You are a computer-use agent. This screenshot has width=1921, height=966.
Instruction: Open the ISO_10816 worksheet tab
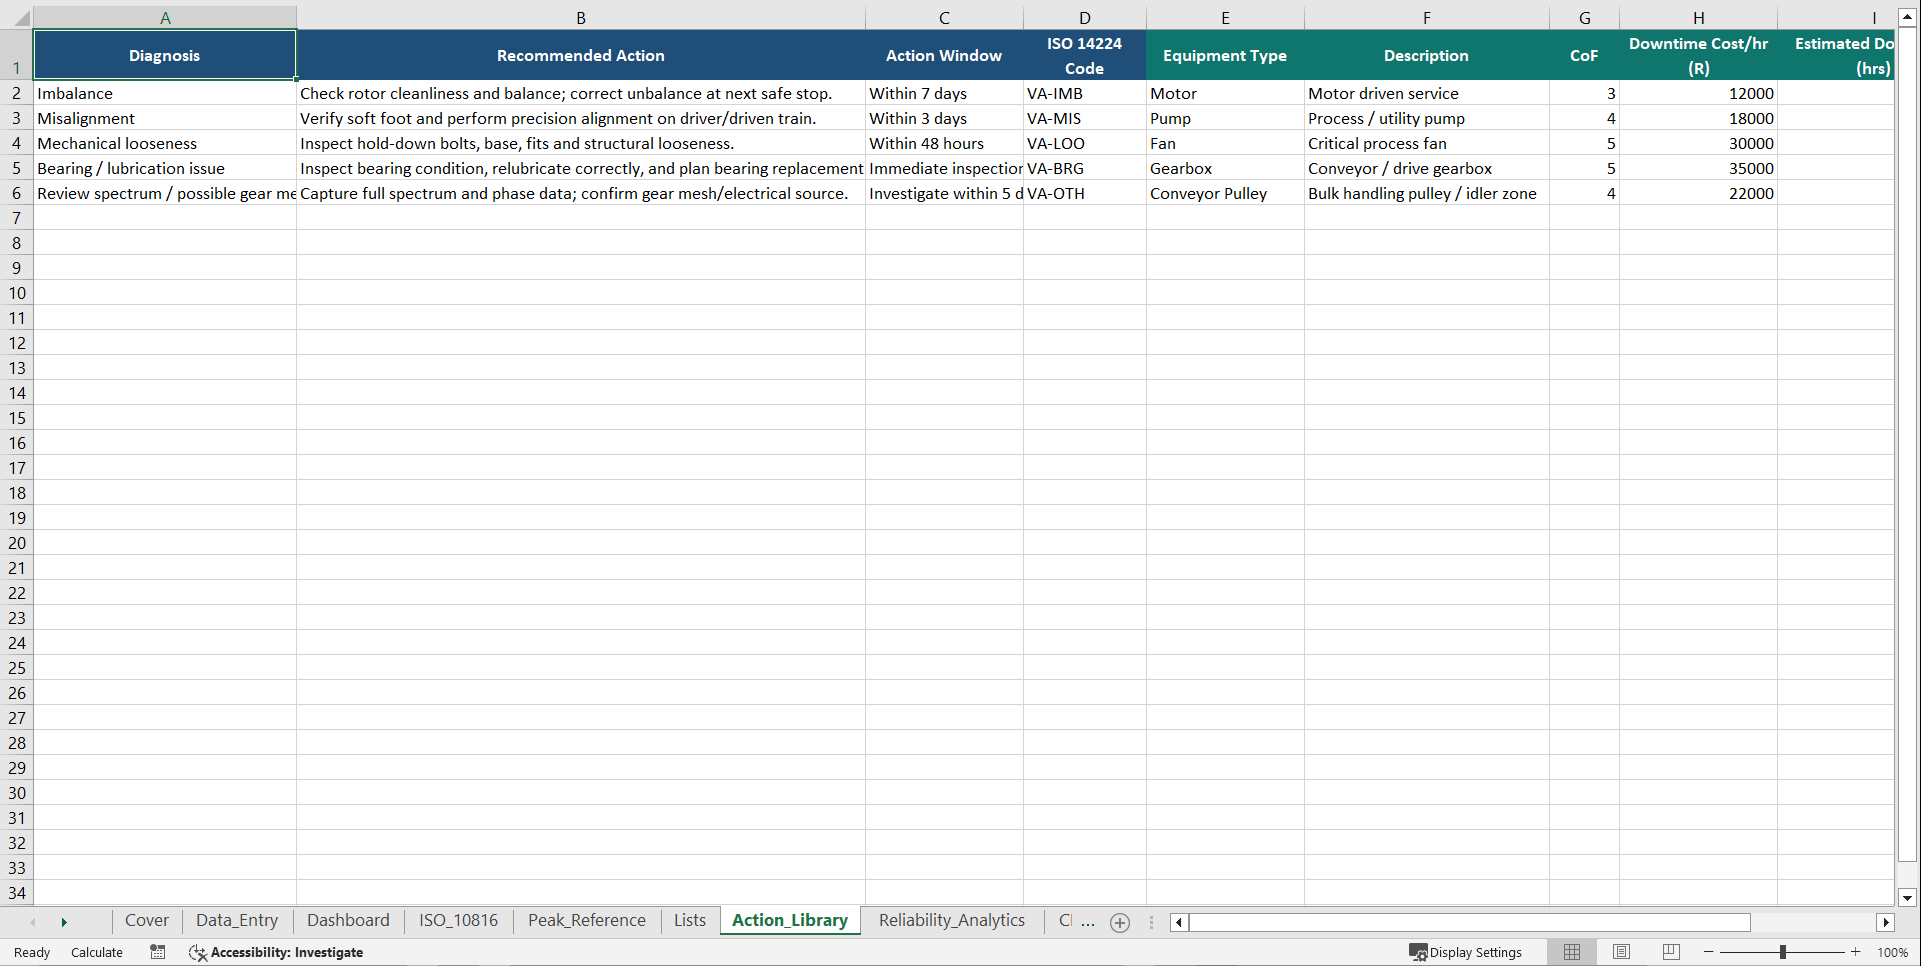click(x=457, y=920)
